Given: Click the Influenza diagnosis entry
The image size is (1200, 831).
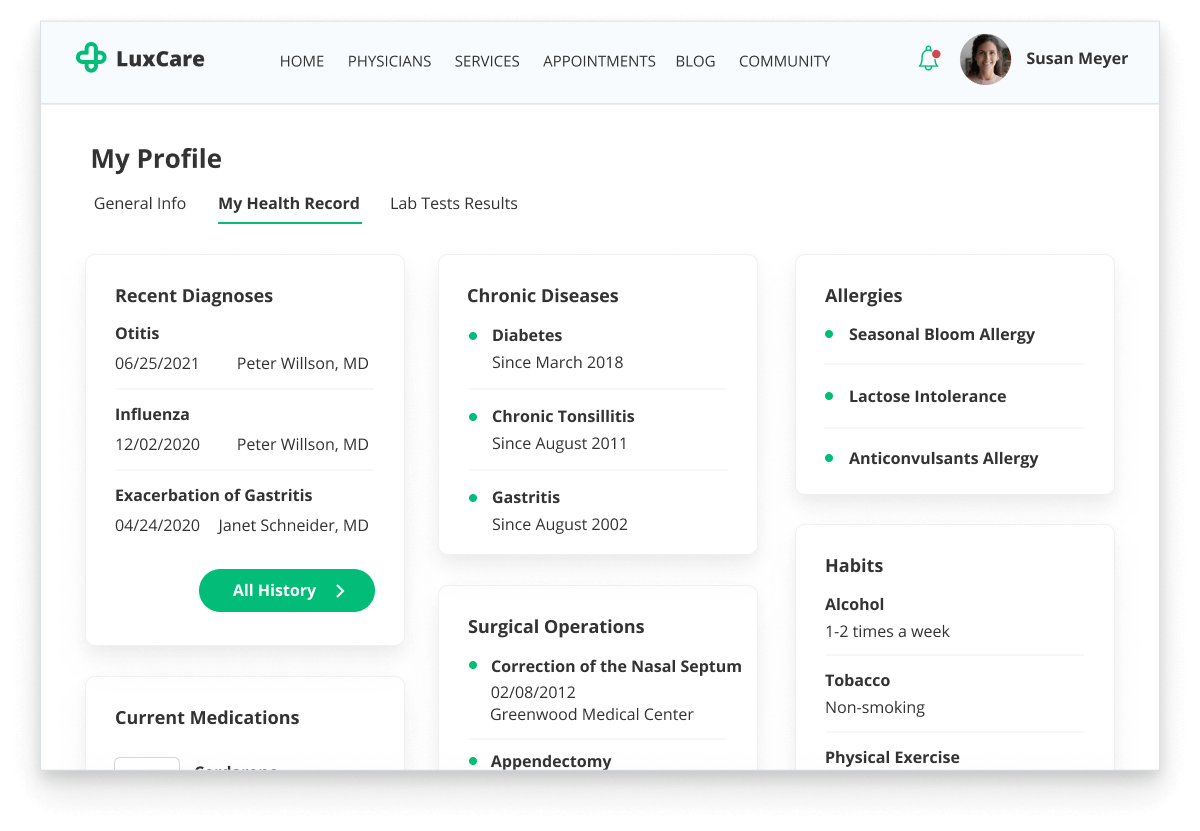Looking at the screenshot, I should pyautogui.click(x=152, y=414).
